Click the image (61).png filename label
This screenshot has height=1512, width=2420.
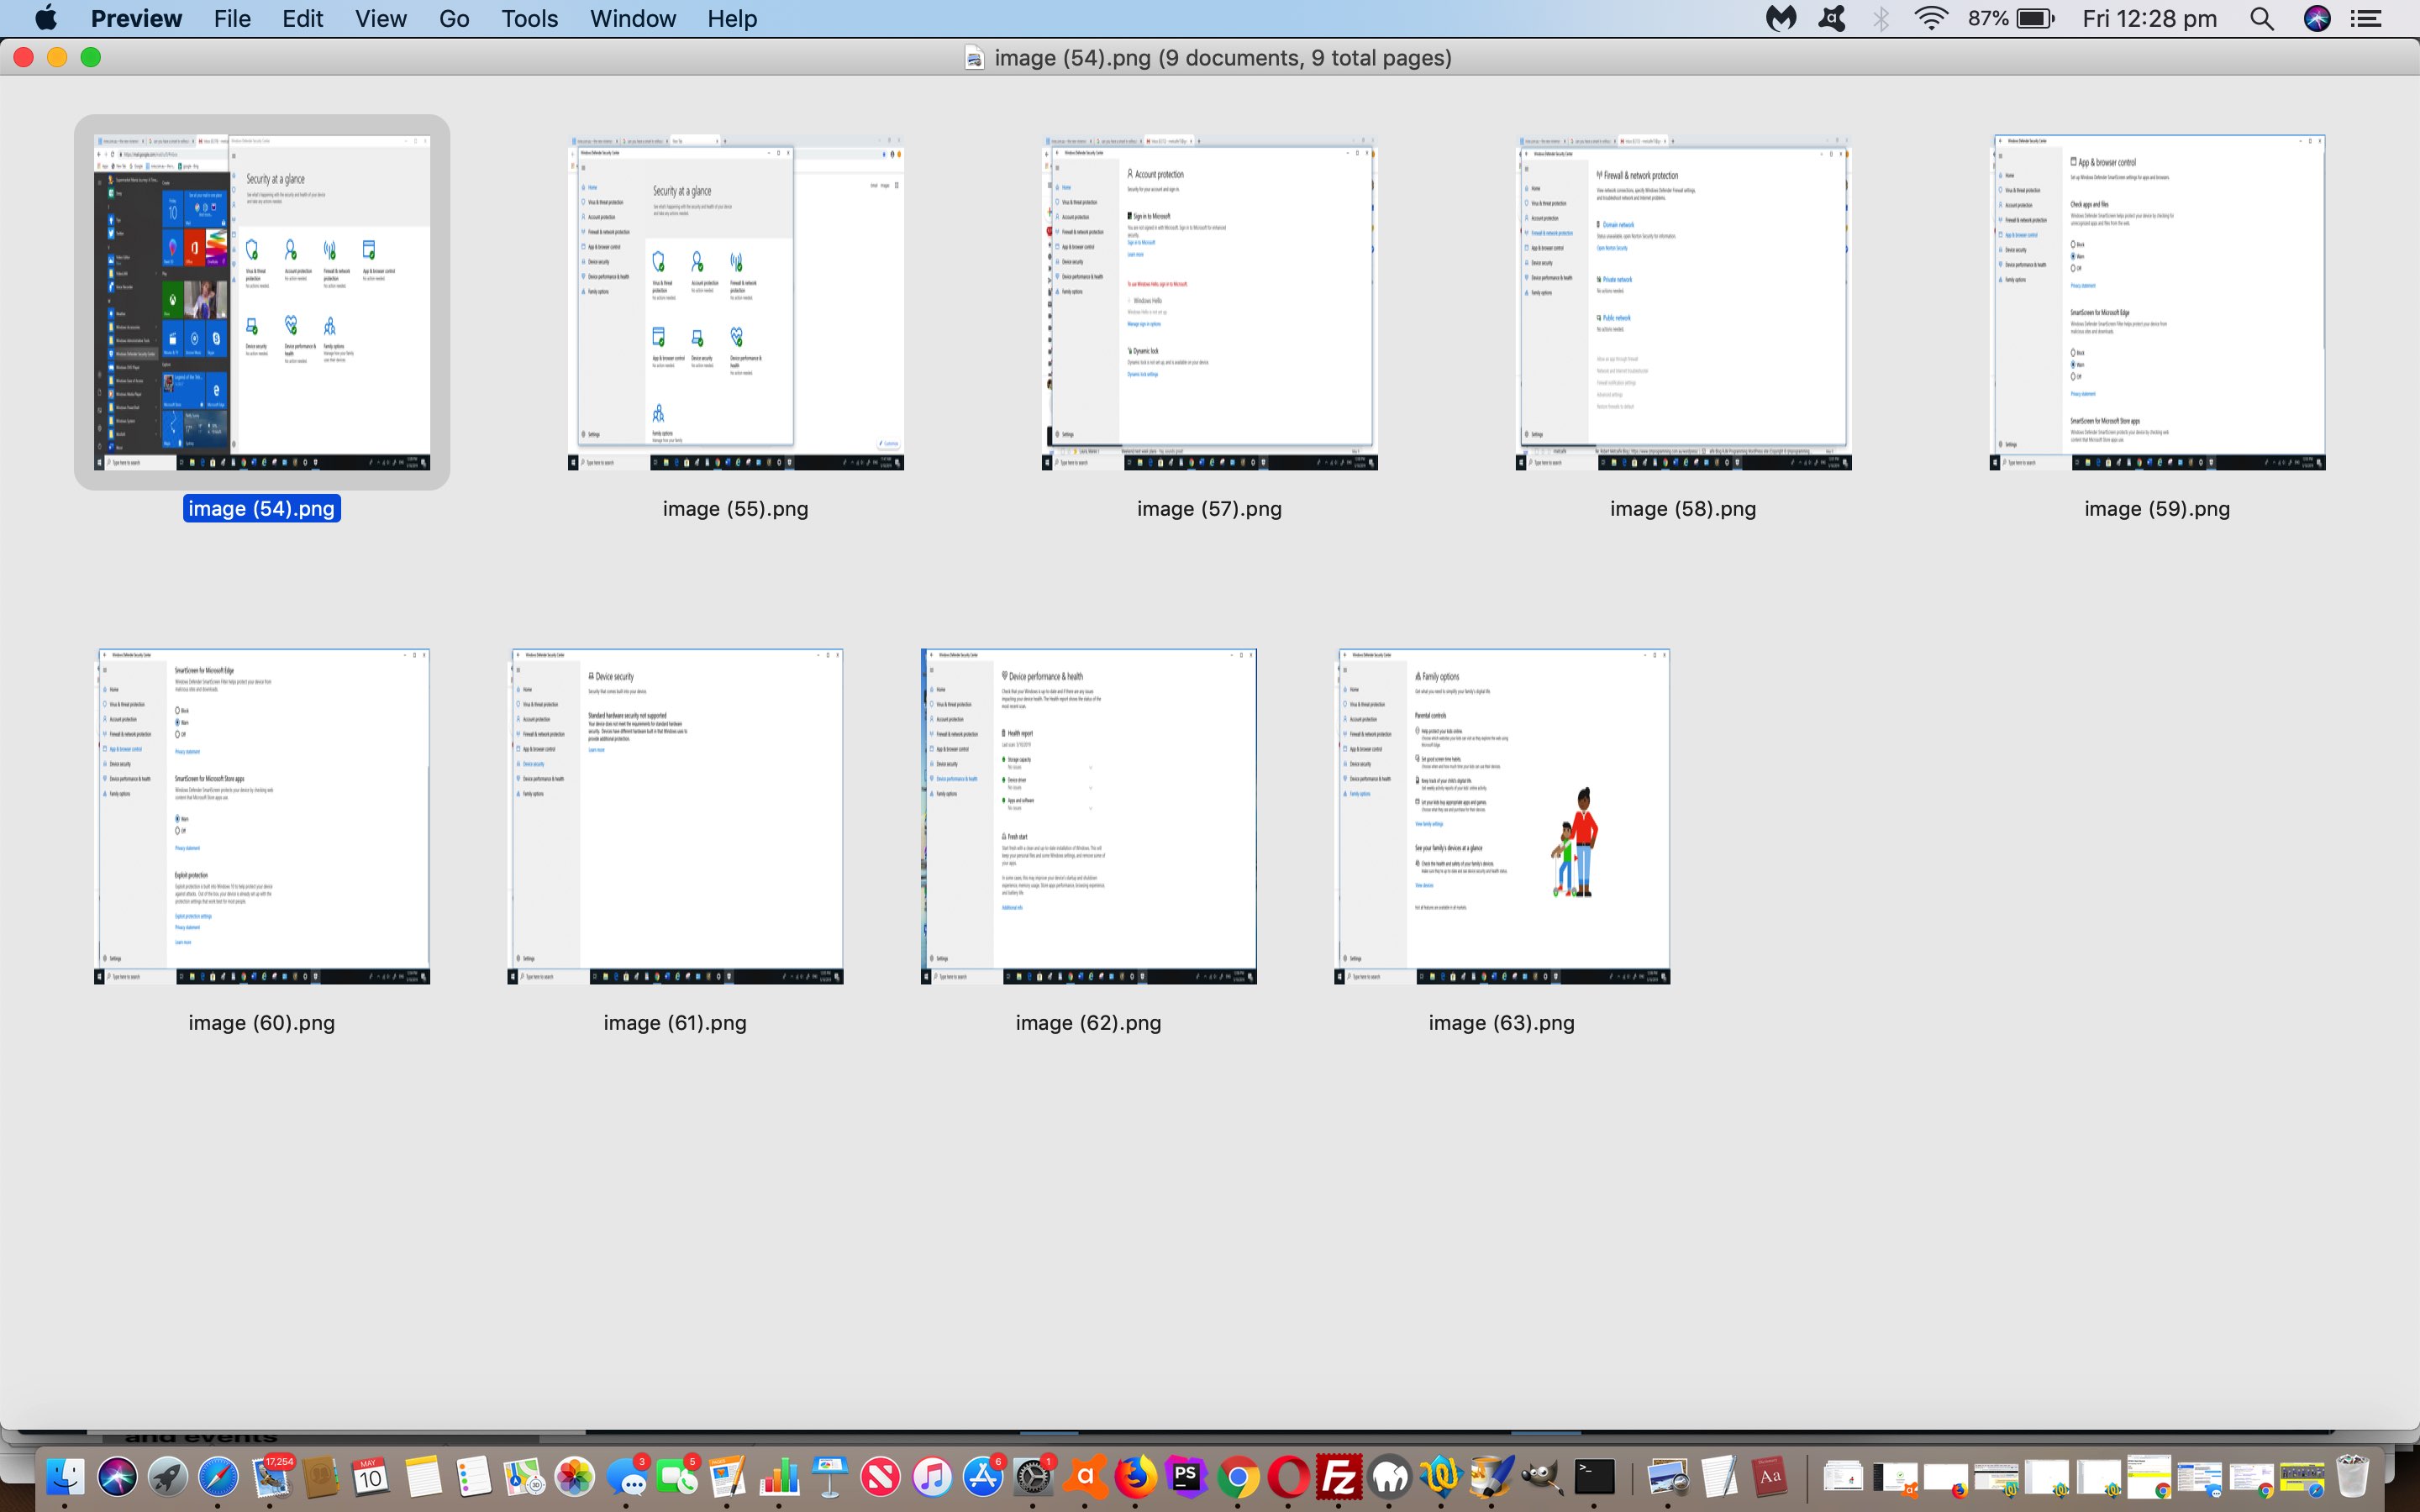(675, 1023)
